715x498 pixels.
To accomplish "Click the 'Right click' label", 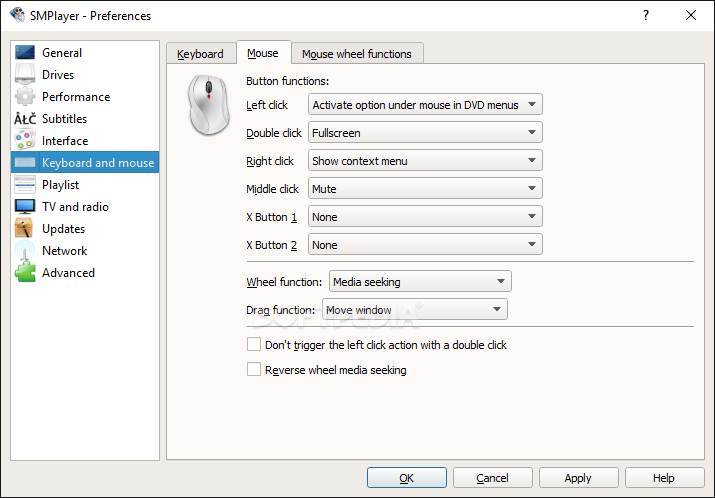I will click(270, 161).
